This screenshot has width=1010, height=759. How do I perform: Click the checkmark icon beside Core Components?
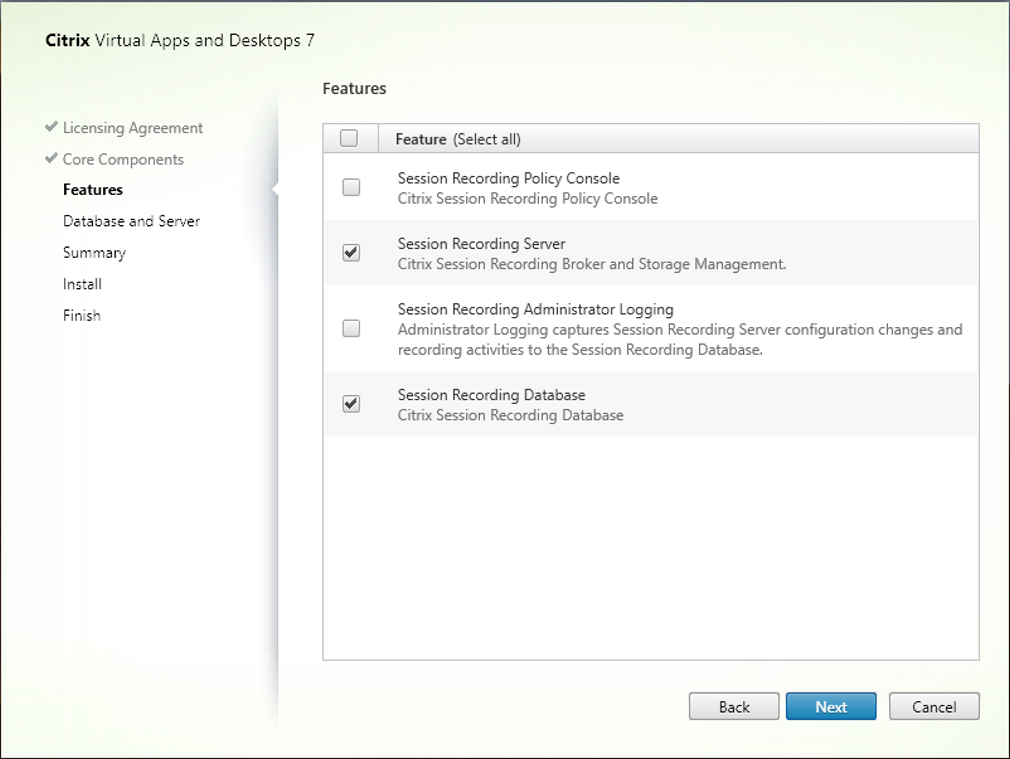50,159
